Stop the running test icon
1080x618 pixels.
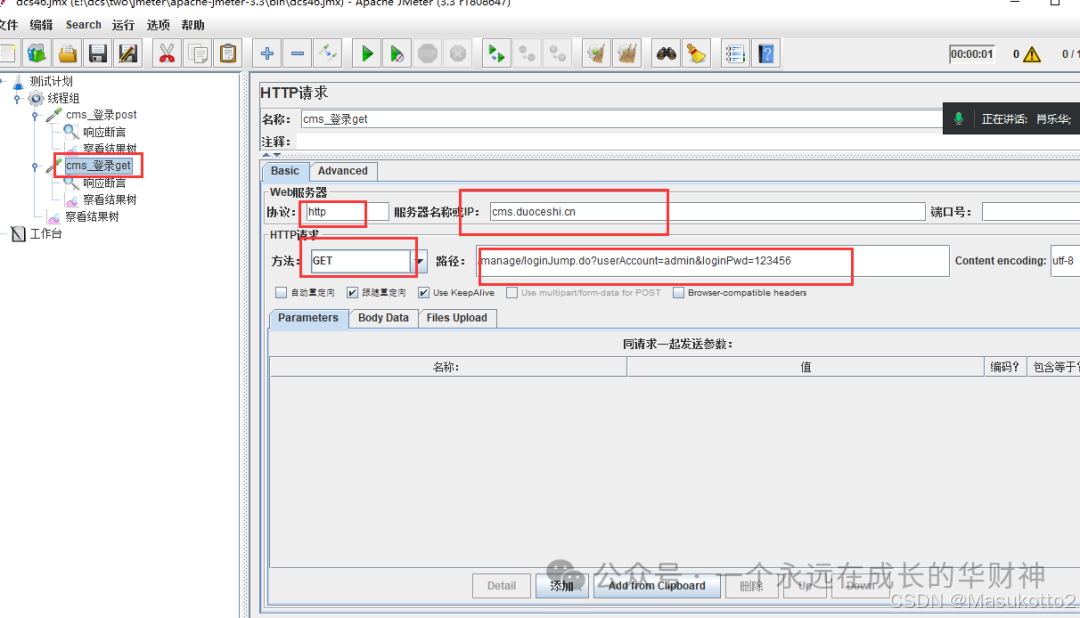pyautogui.click(x=428, y=53)
